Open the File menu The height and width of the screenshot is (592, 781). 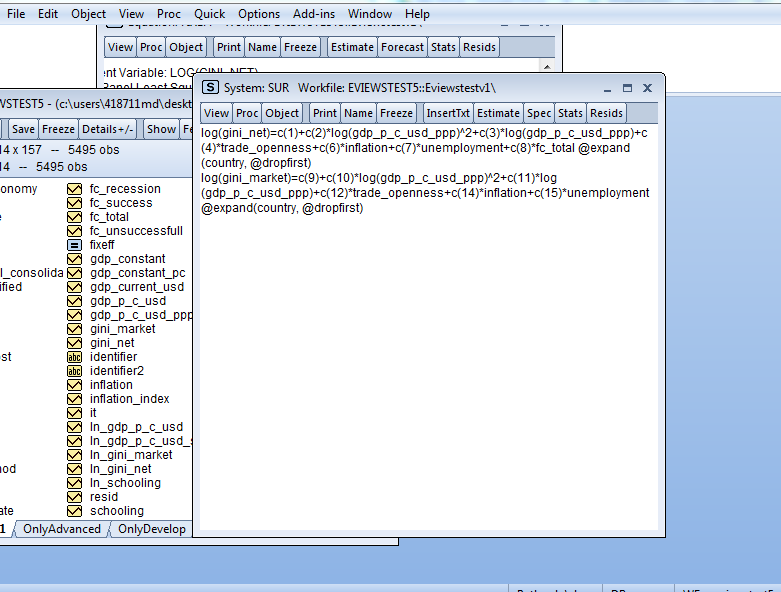point(16,14)
